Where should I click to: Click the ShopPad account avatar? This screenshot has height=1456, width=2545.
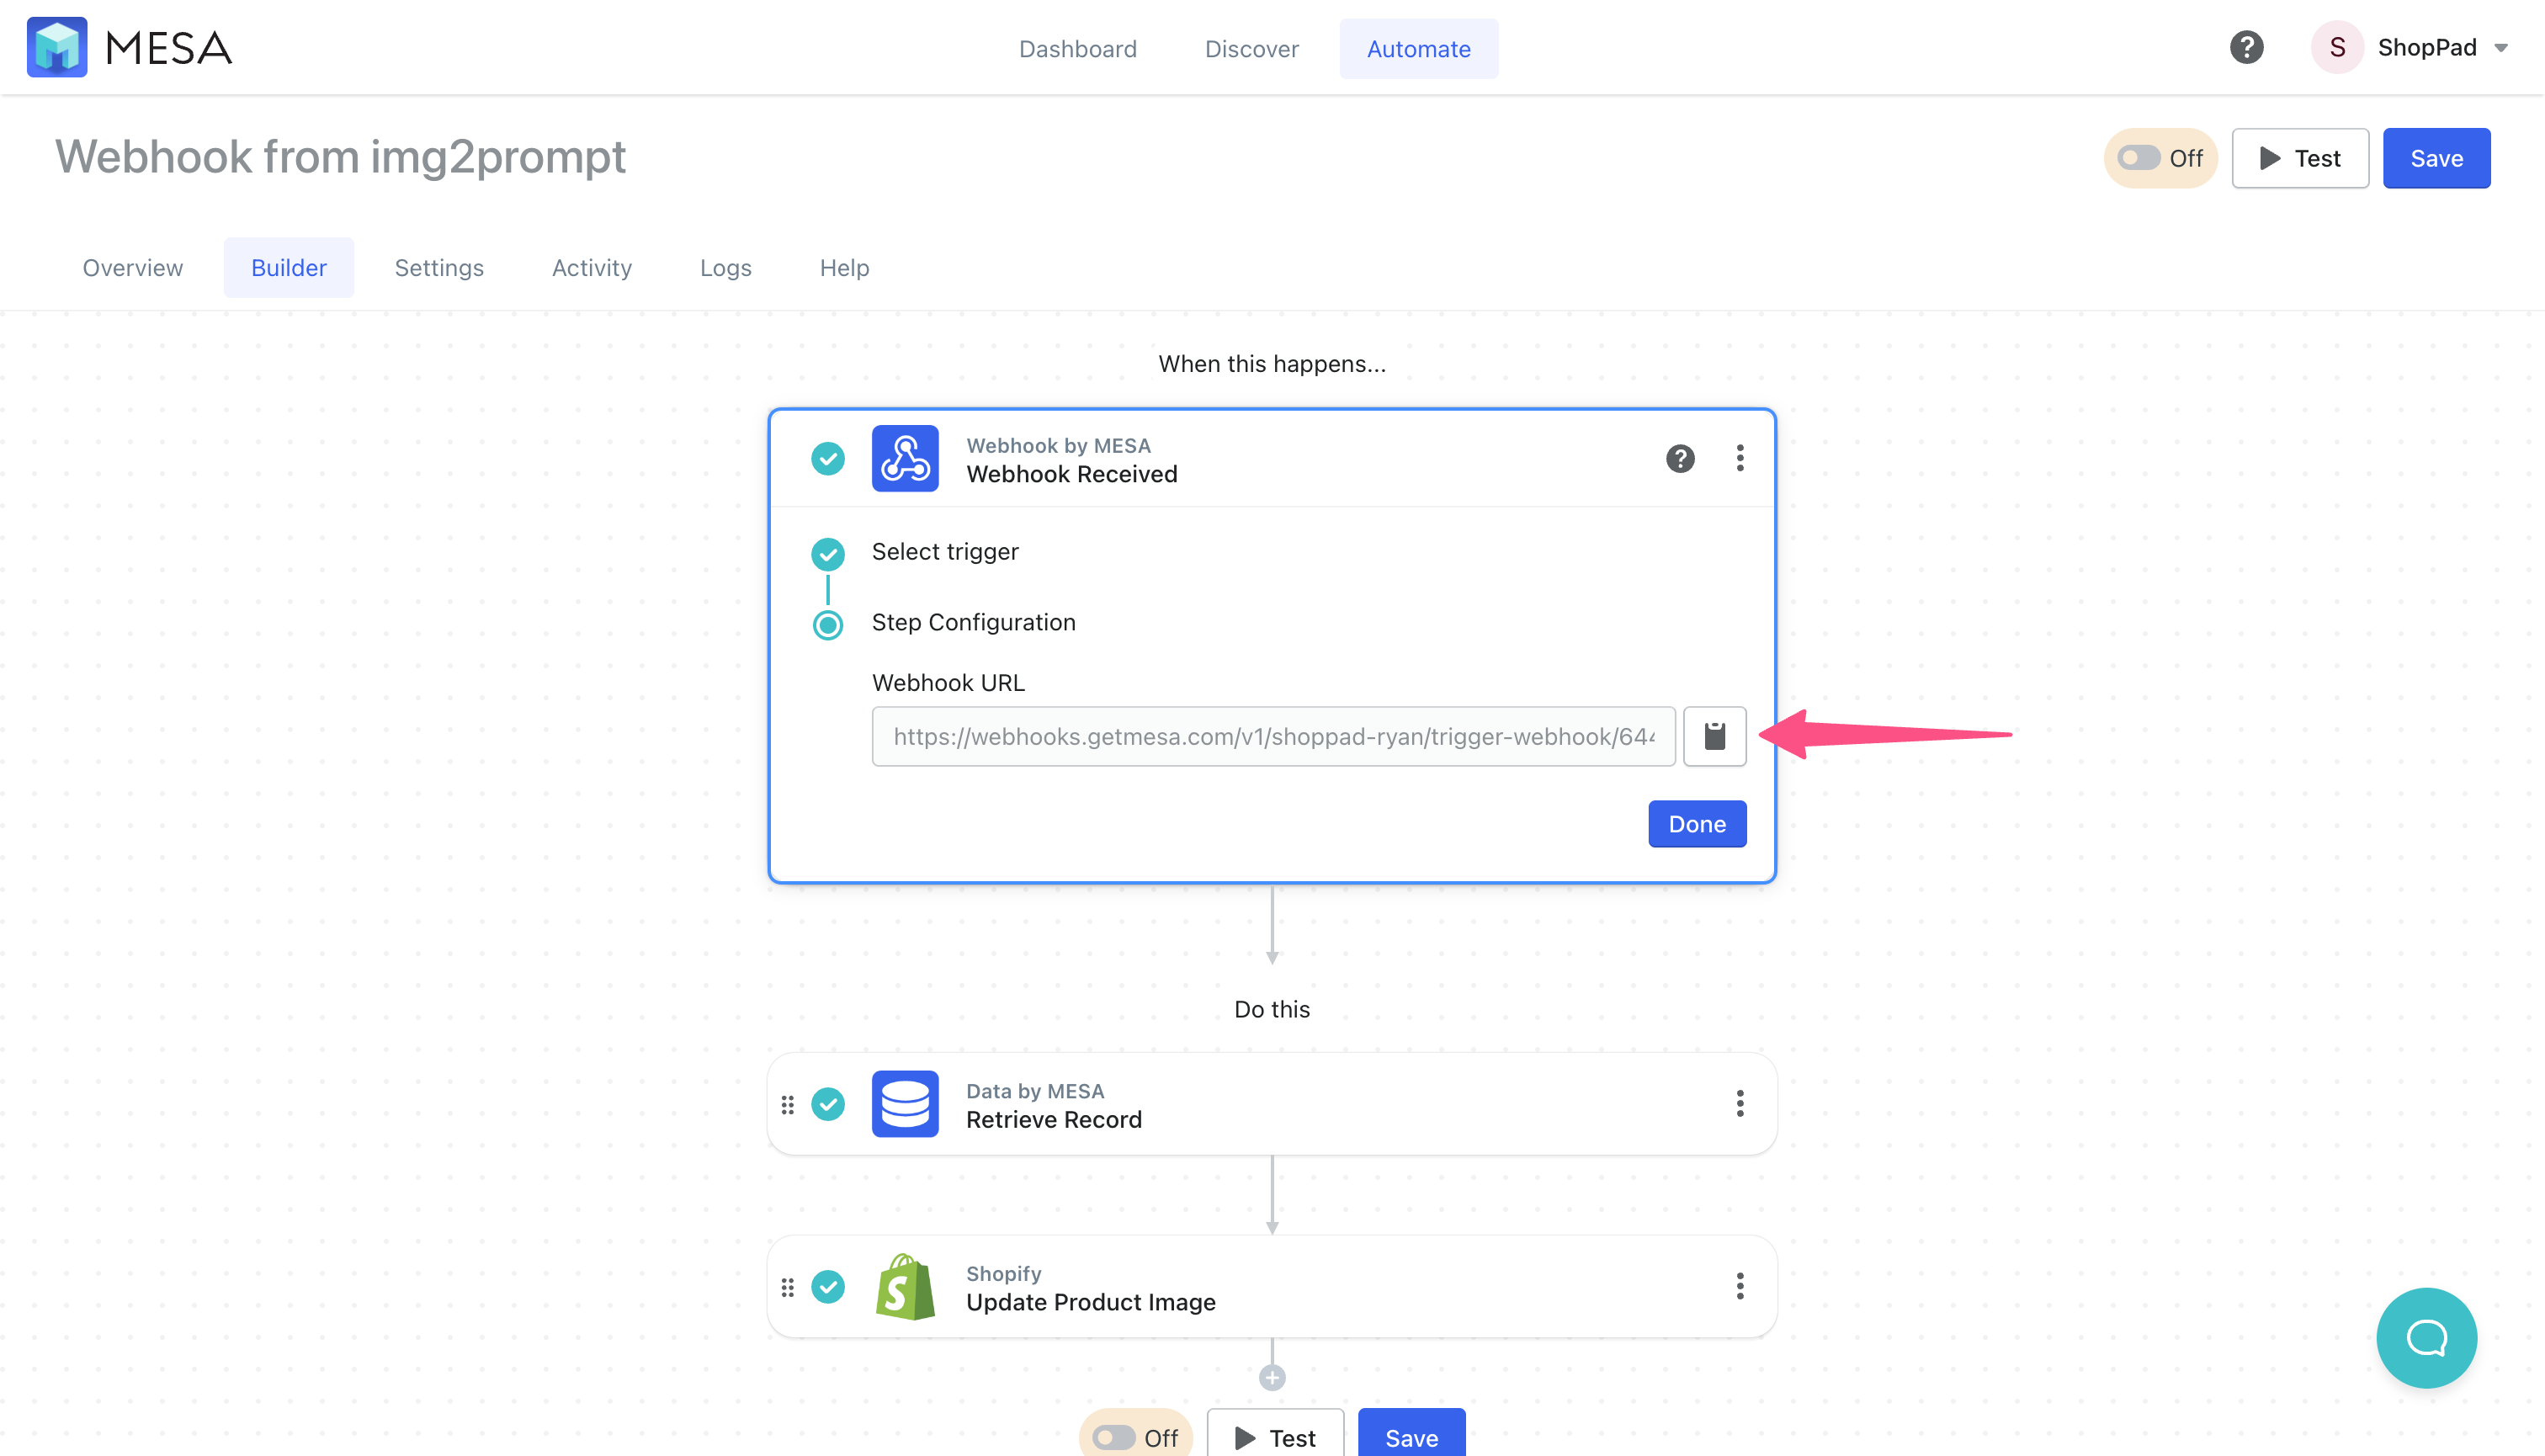click(x=2337, y=47)
